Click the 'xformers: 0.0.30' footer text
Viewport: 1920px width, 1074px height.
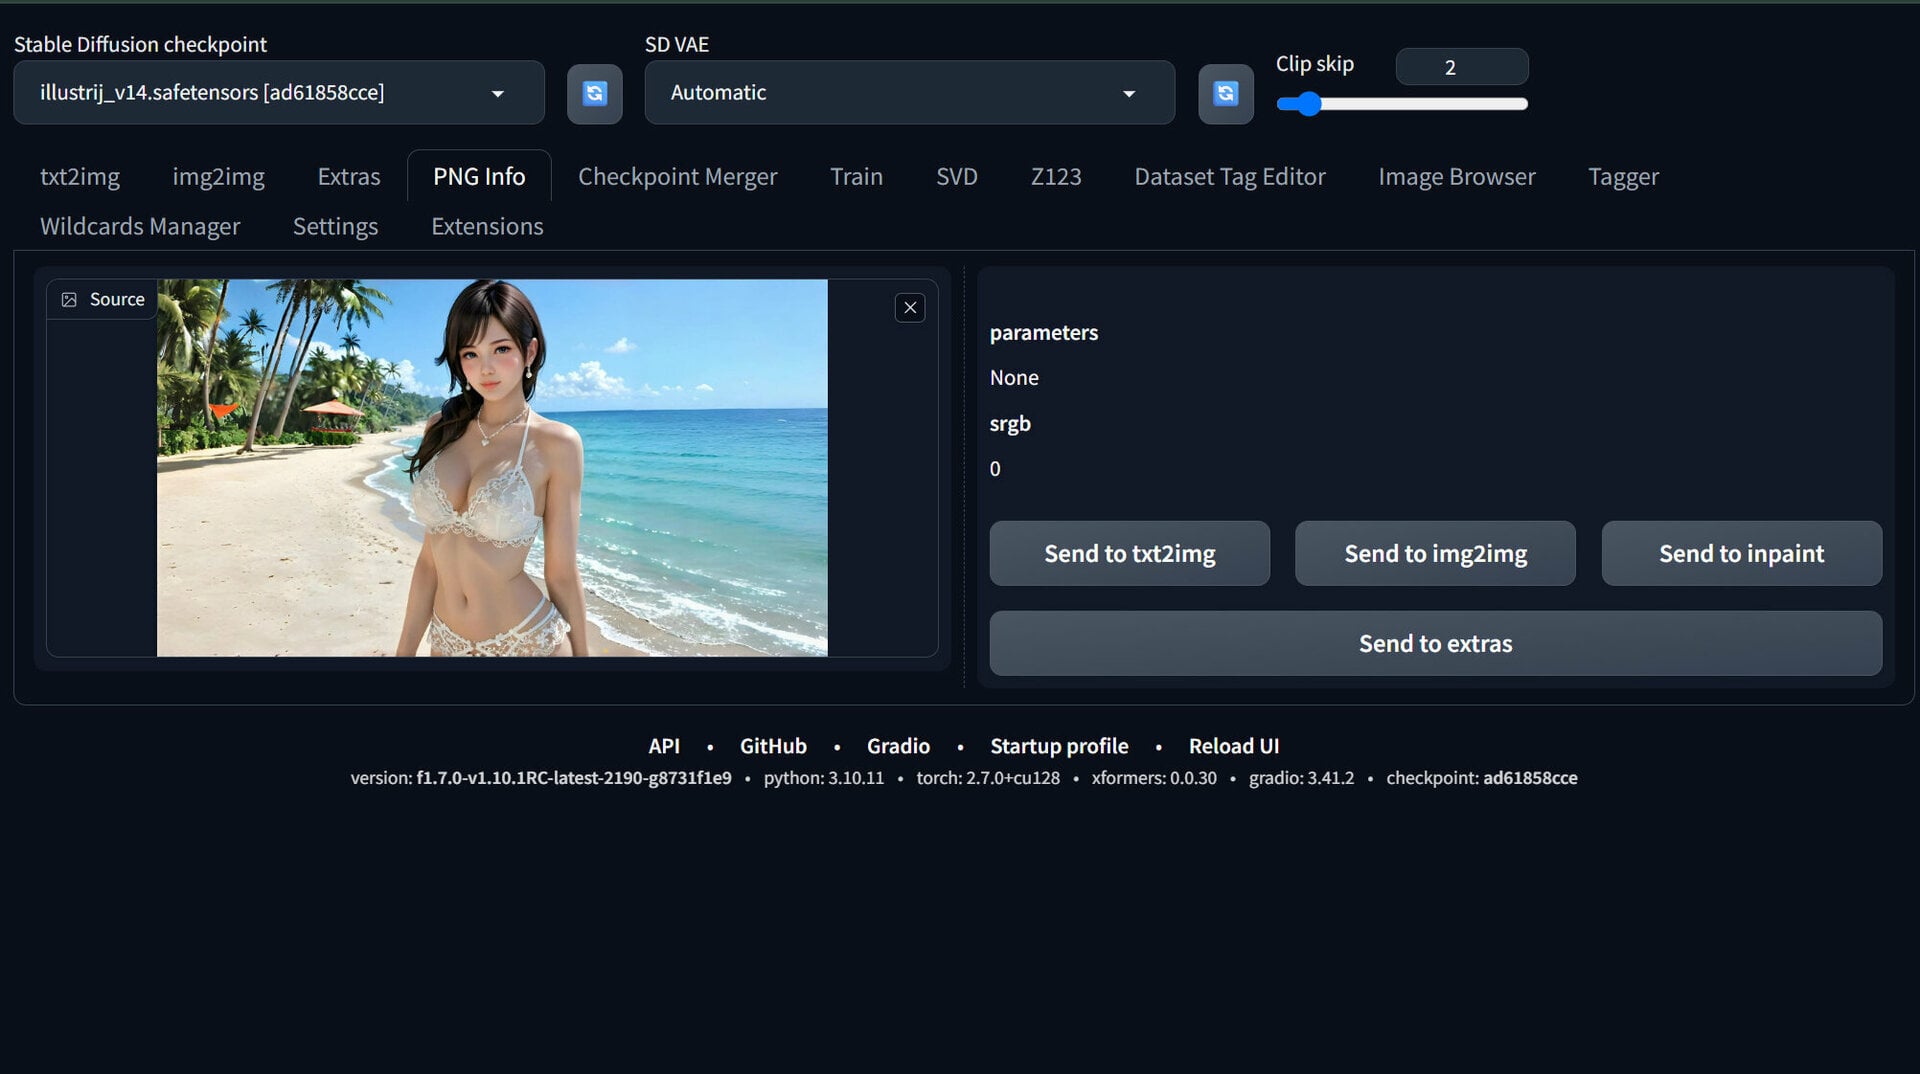point(1154,778)
